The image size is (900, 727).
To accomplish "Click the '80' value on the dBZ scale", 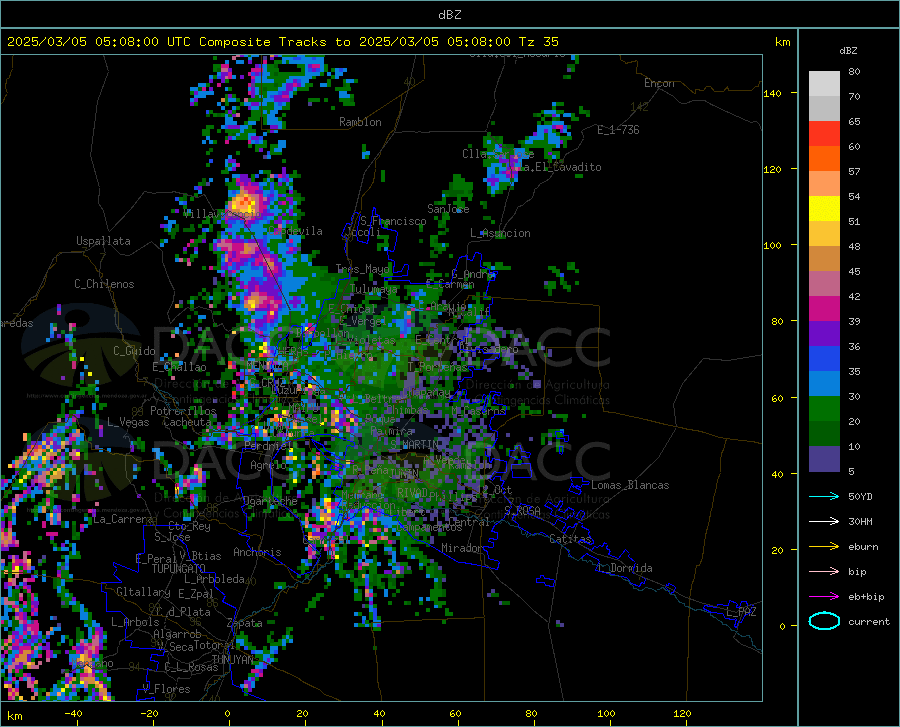I will 854,71.
